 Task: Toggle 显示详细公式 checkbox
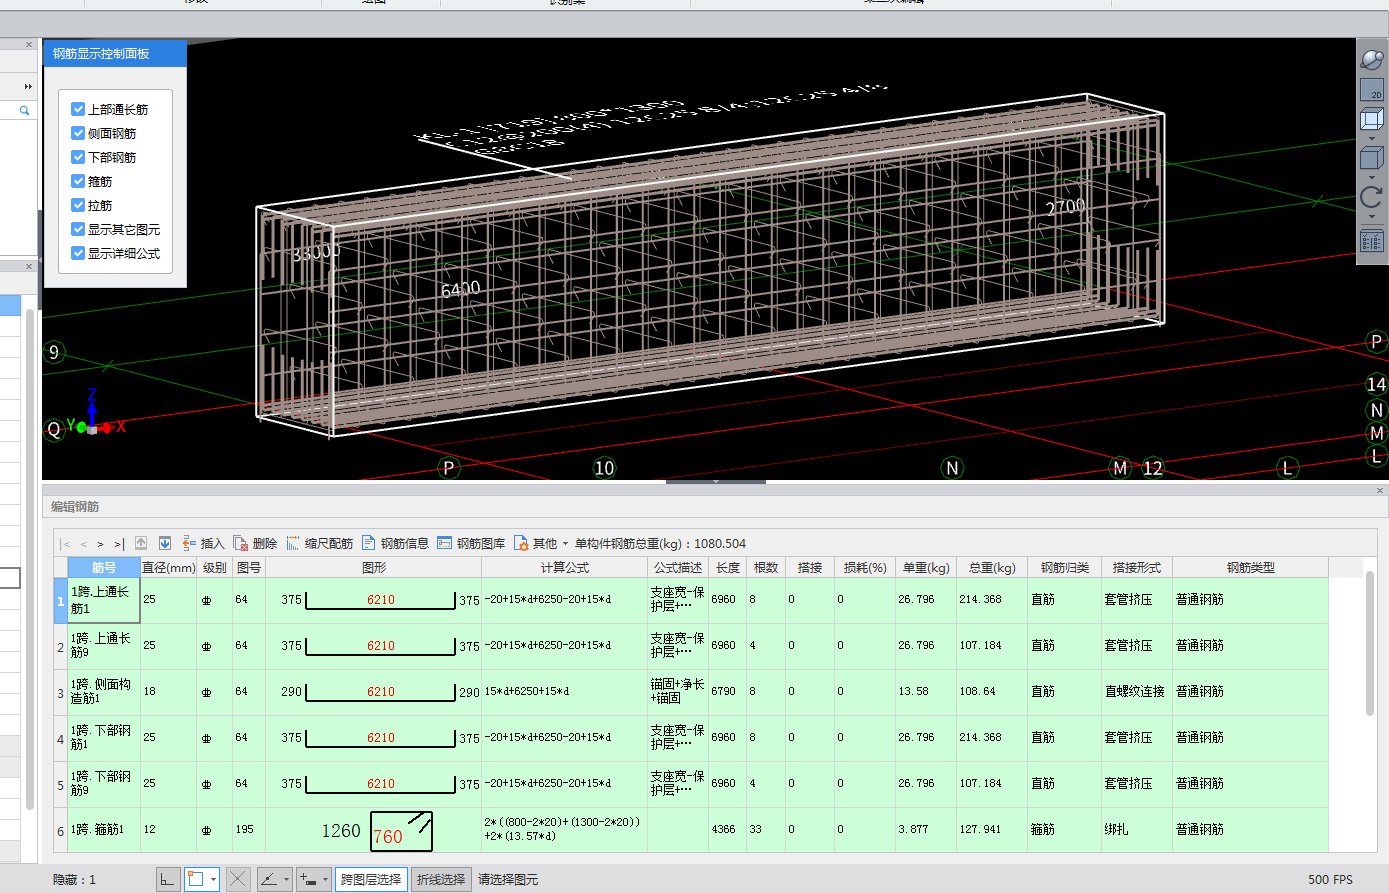(x=78, y=253)
